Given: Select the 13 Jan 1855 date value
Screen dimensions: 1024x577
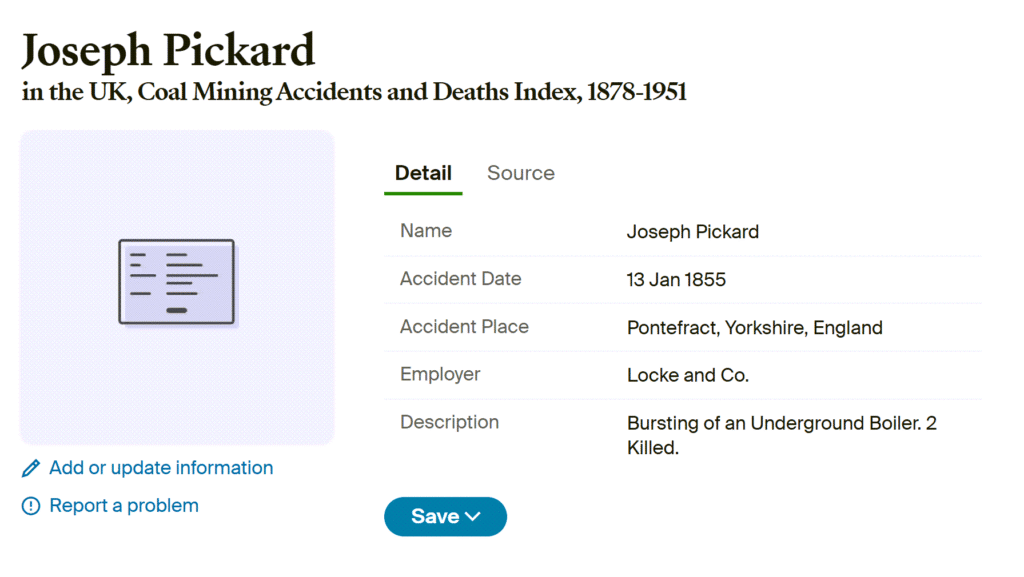Looking at the screenshot, I should coord(676,280).
